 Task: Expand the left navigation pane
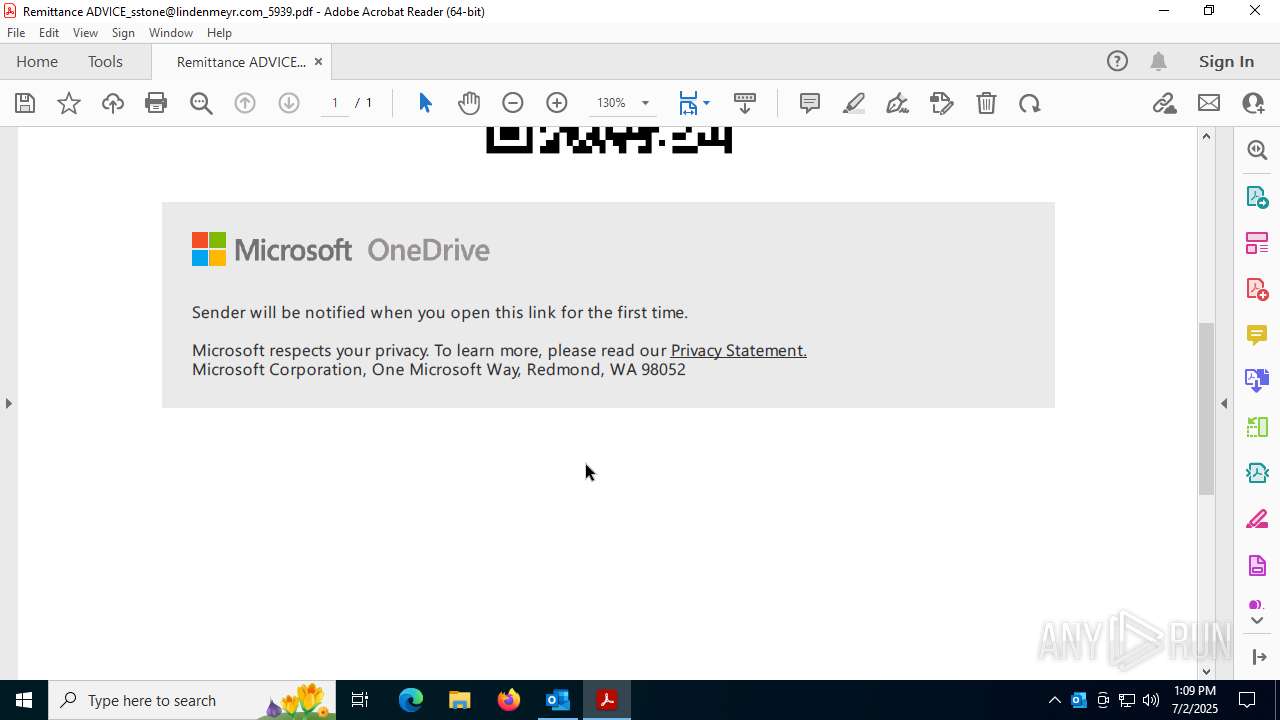coord(8,403)
